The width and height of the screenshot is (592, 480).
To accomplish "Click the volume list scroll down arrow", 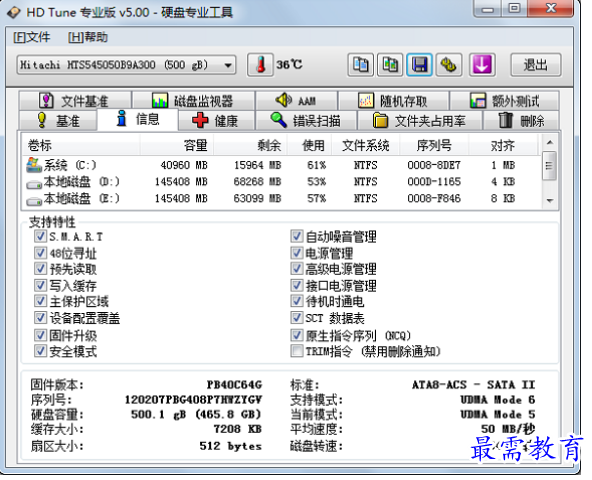I will point(550,201).
